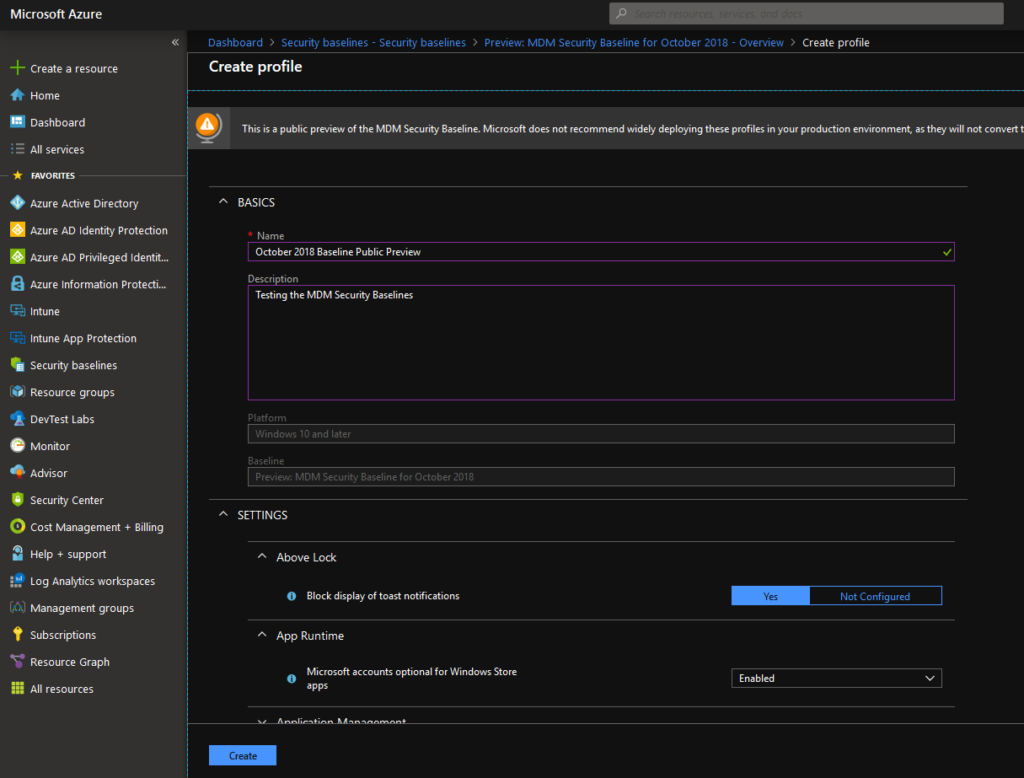Collapse the App Runtime group

click(262, 635)
